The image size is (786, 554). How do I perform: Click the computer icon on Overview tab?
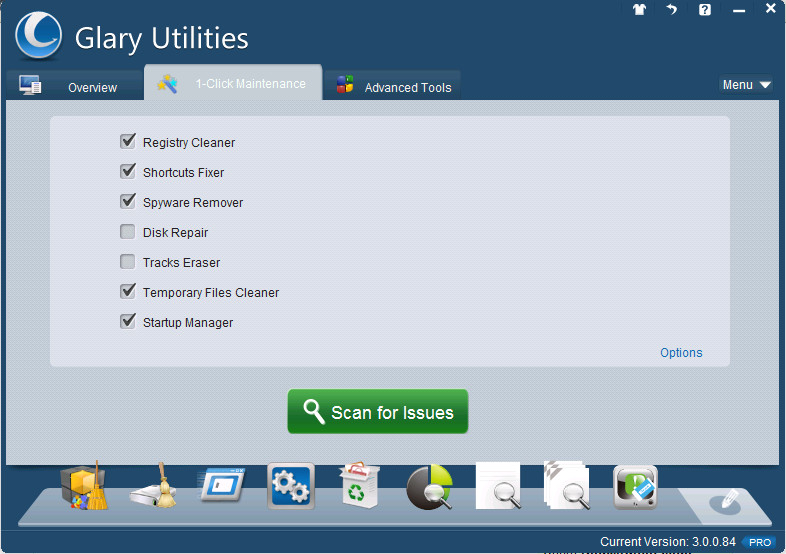pyautogui.click(x=30, y=85)
